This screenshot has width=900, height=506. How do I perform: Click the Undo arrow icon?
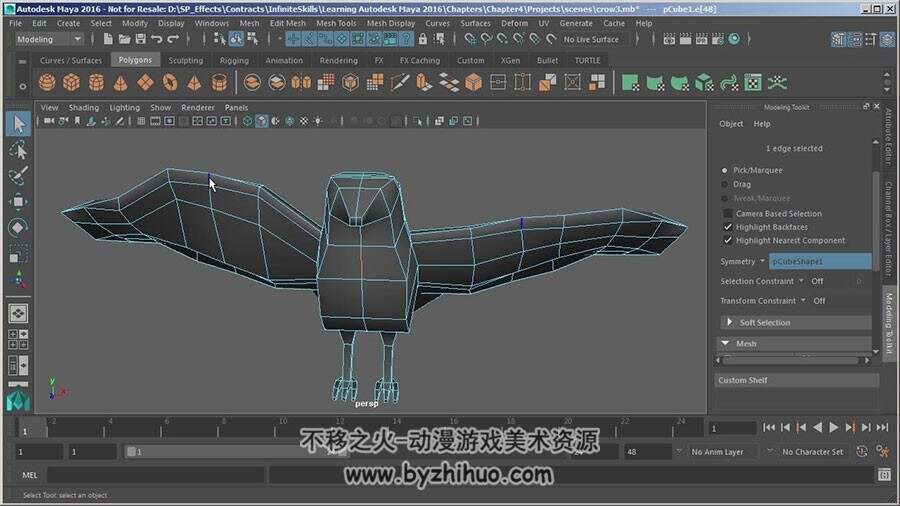156,39
